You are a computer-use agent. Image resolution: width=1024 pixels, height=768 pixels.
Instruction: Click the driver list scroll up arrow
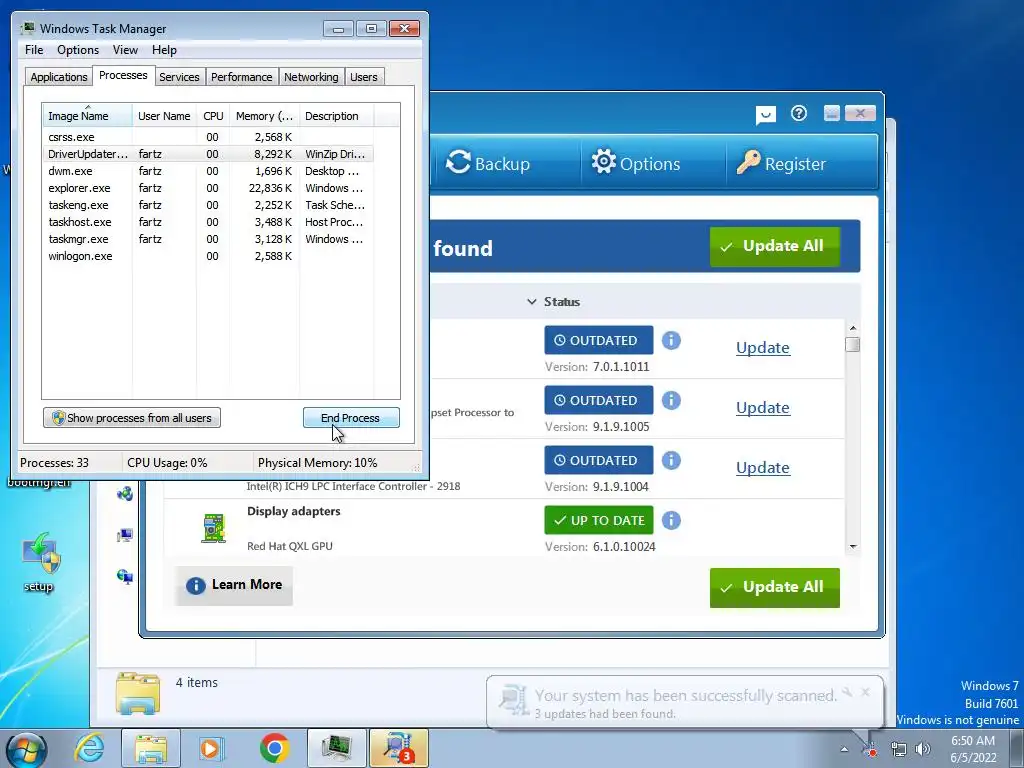(x=852, y=328)
